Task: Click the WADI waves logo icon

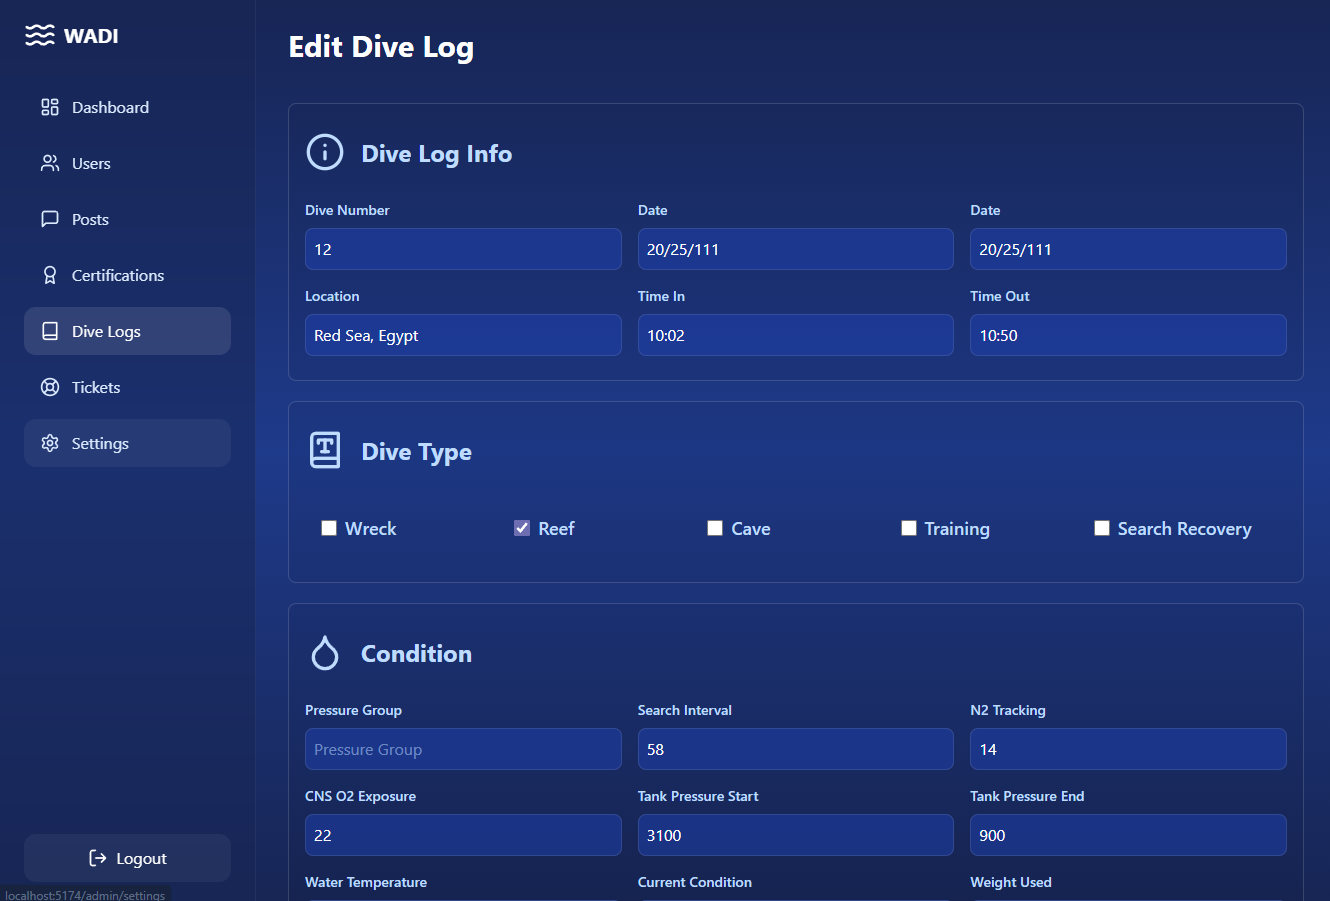Action: point(40,36)
